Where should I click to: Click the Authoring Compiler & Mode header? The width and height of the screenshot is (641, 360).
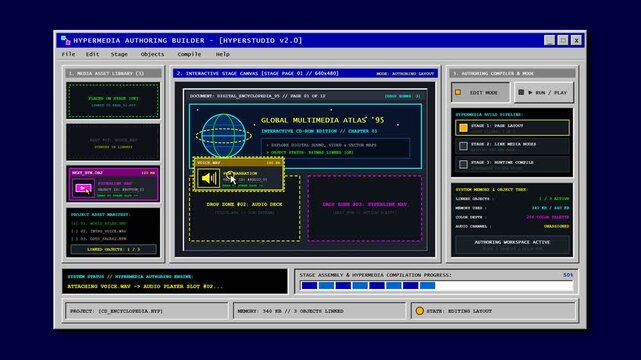[x=512, y=74]
